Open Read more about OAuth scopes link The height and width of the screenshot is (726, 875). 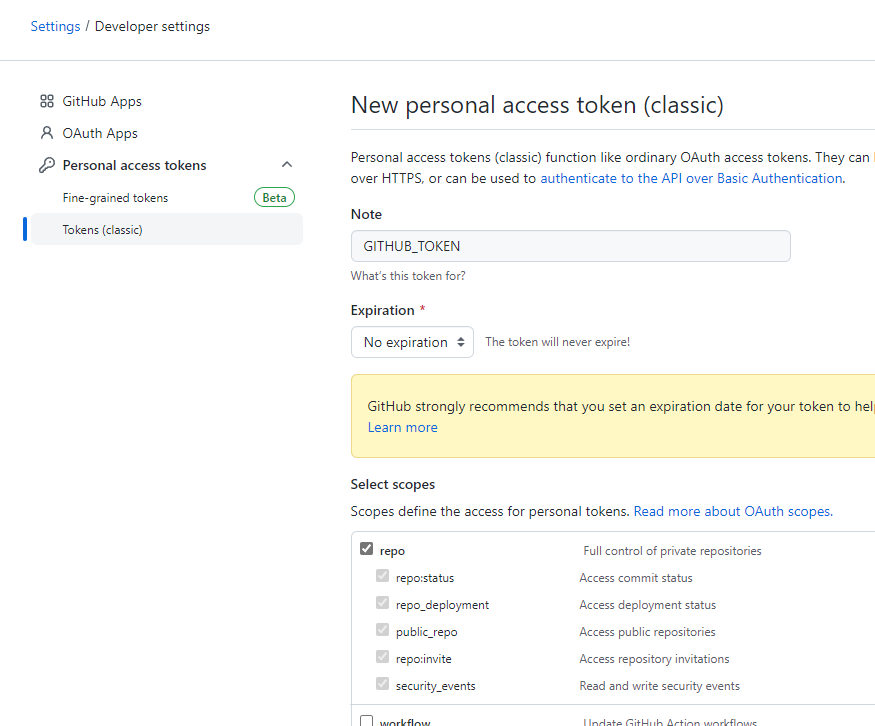click(733, 511)
